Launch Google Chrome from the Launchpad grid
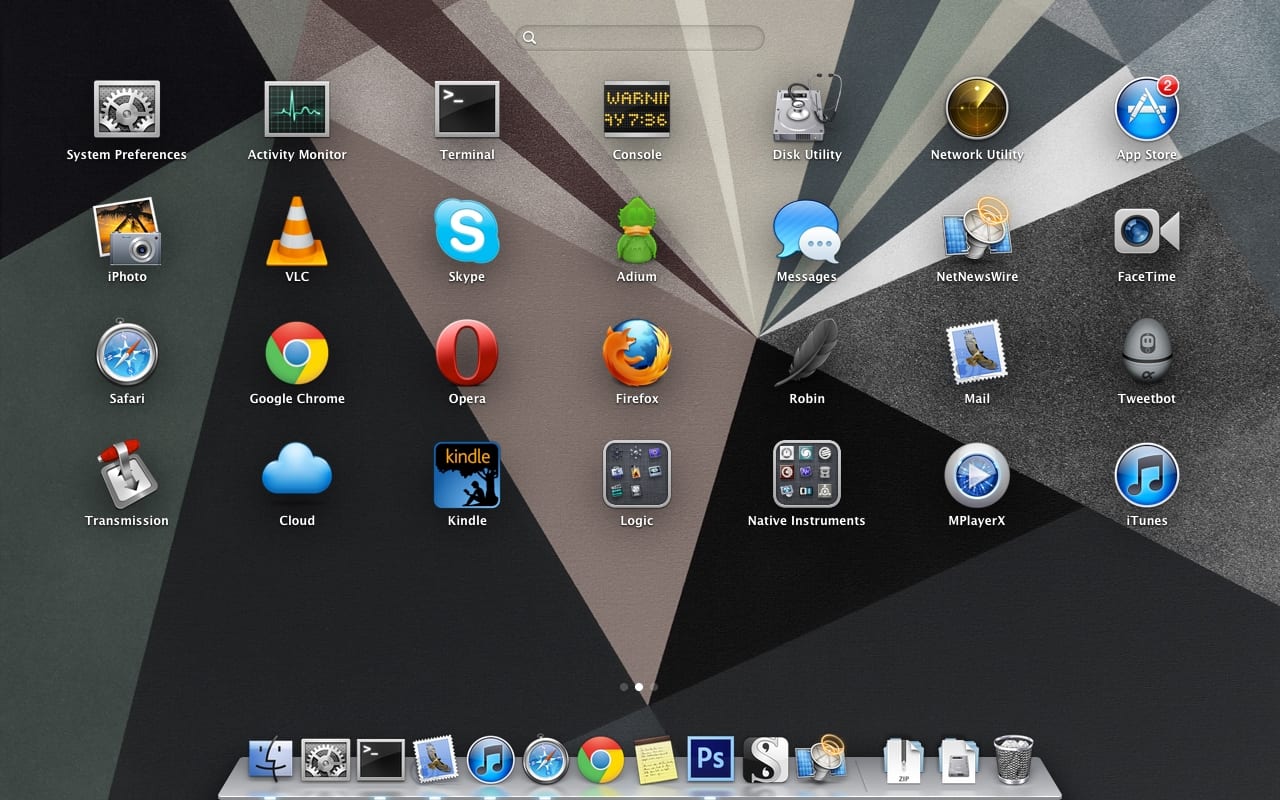The image size is (1280, 800). click(x=297, y=353)
